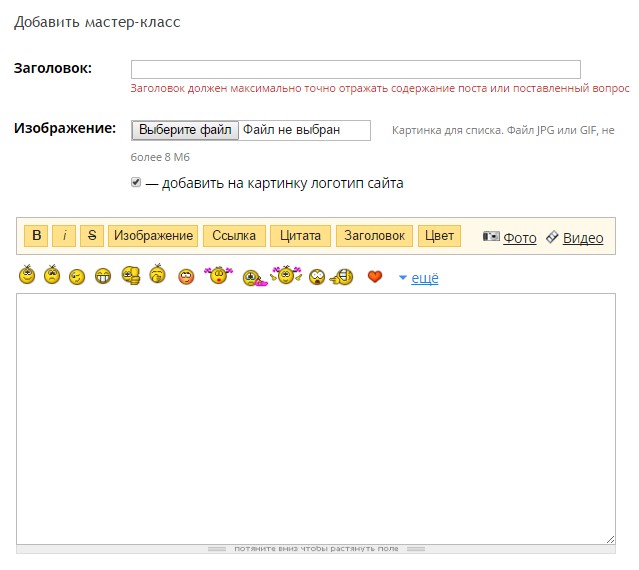Click the Выберите файл upload button
639x570 pixels.
click(x=185, y=130)
